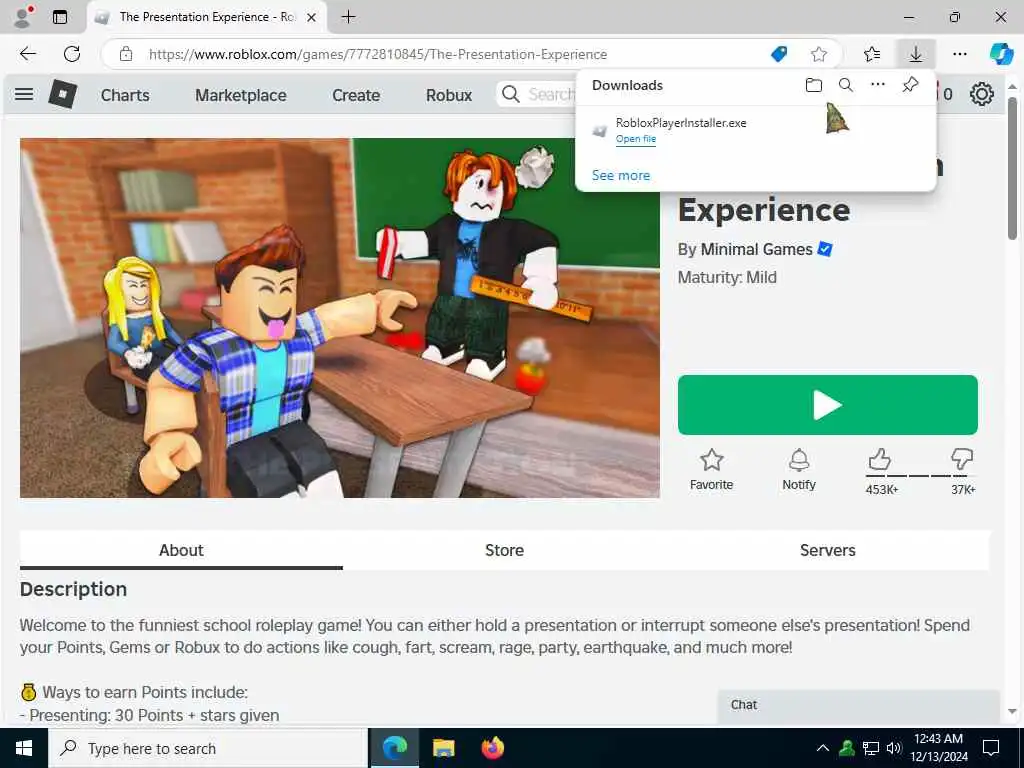Click the shopping price tag icon

click(x=779, y=54)
